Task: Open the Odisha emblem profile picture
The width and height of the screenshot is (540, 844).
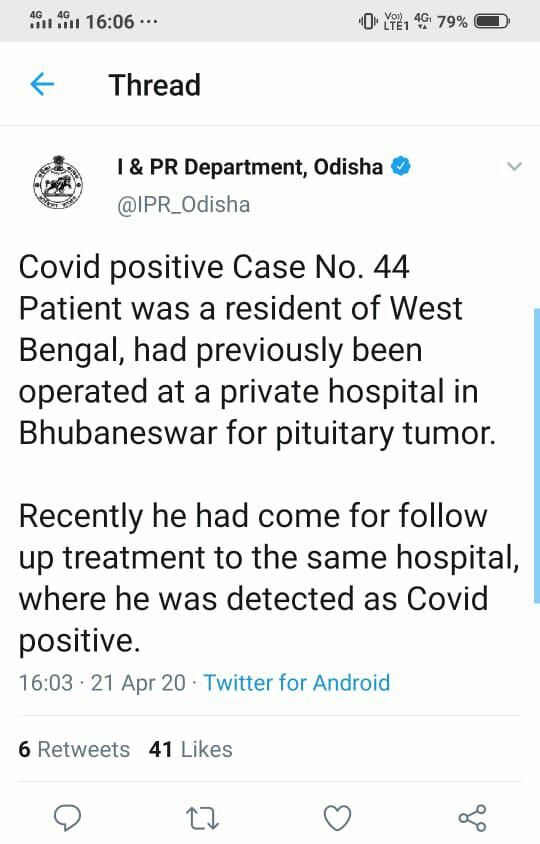Action: 58,182
